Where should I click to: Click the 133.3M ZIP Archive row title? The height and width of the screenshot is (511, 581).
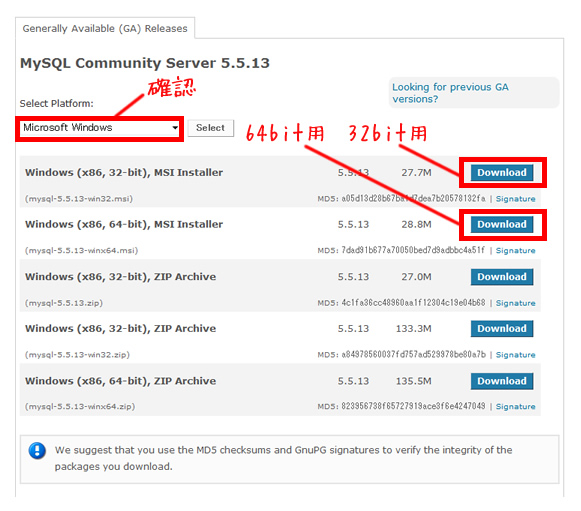coord(120,329)
